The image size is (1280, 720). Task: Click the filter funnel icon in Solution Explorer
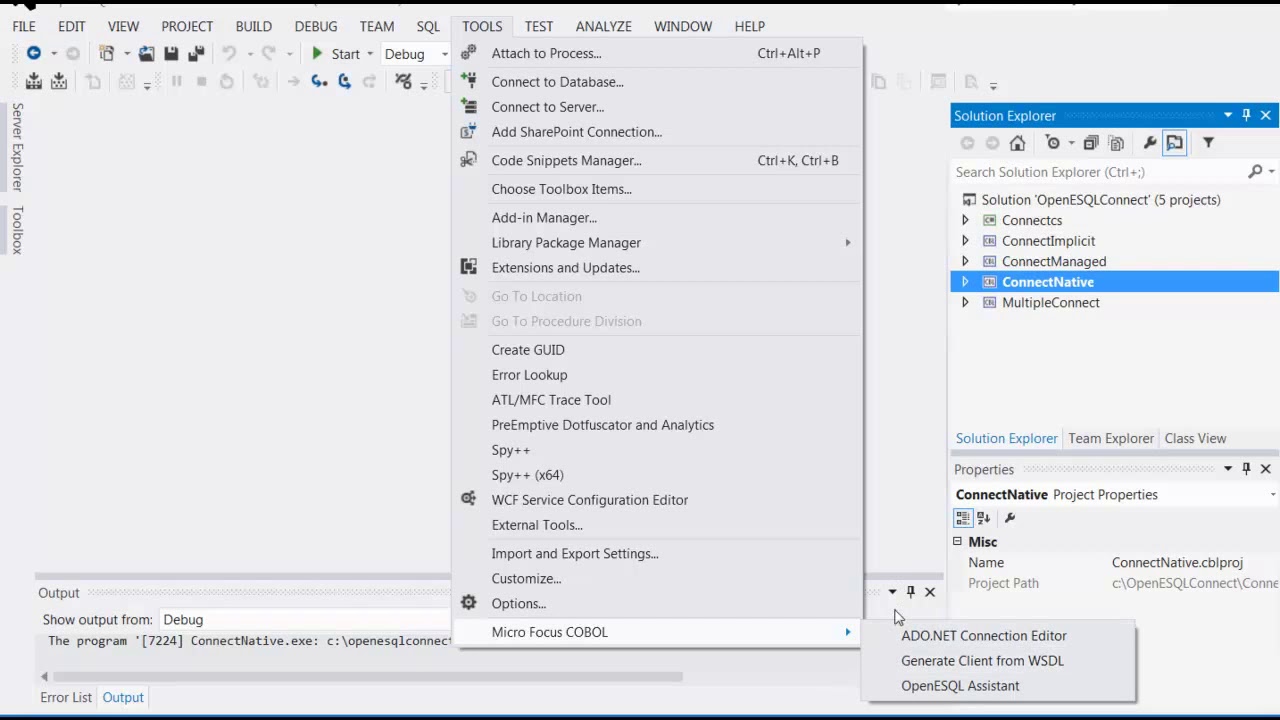(1208, 143)
